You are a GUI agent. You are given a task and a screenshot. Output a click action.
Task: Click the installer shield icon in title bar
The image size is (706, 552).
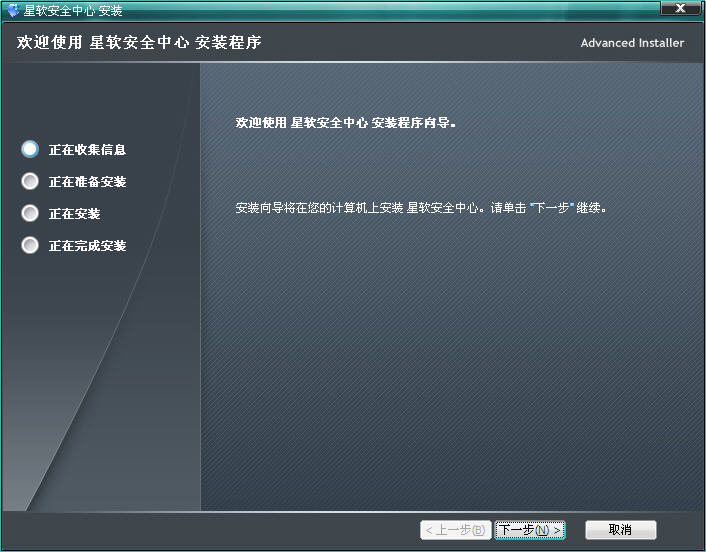(x=13, y=10)
